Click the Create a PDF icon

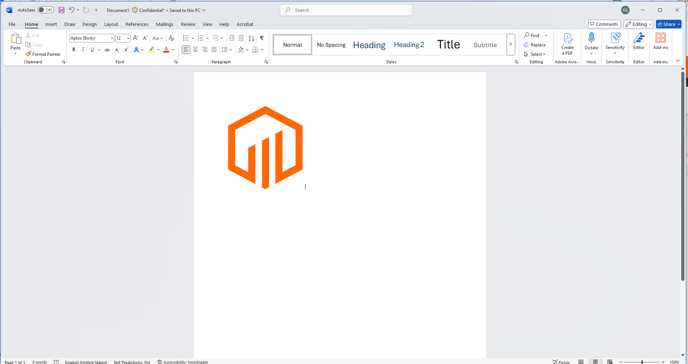click(567, 43)
